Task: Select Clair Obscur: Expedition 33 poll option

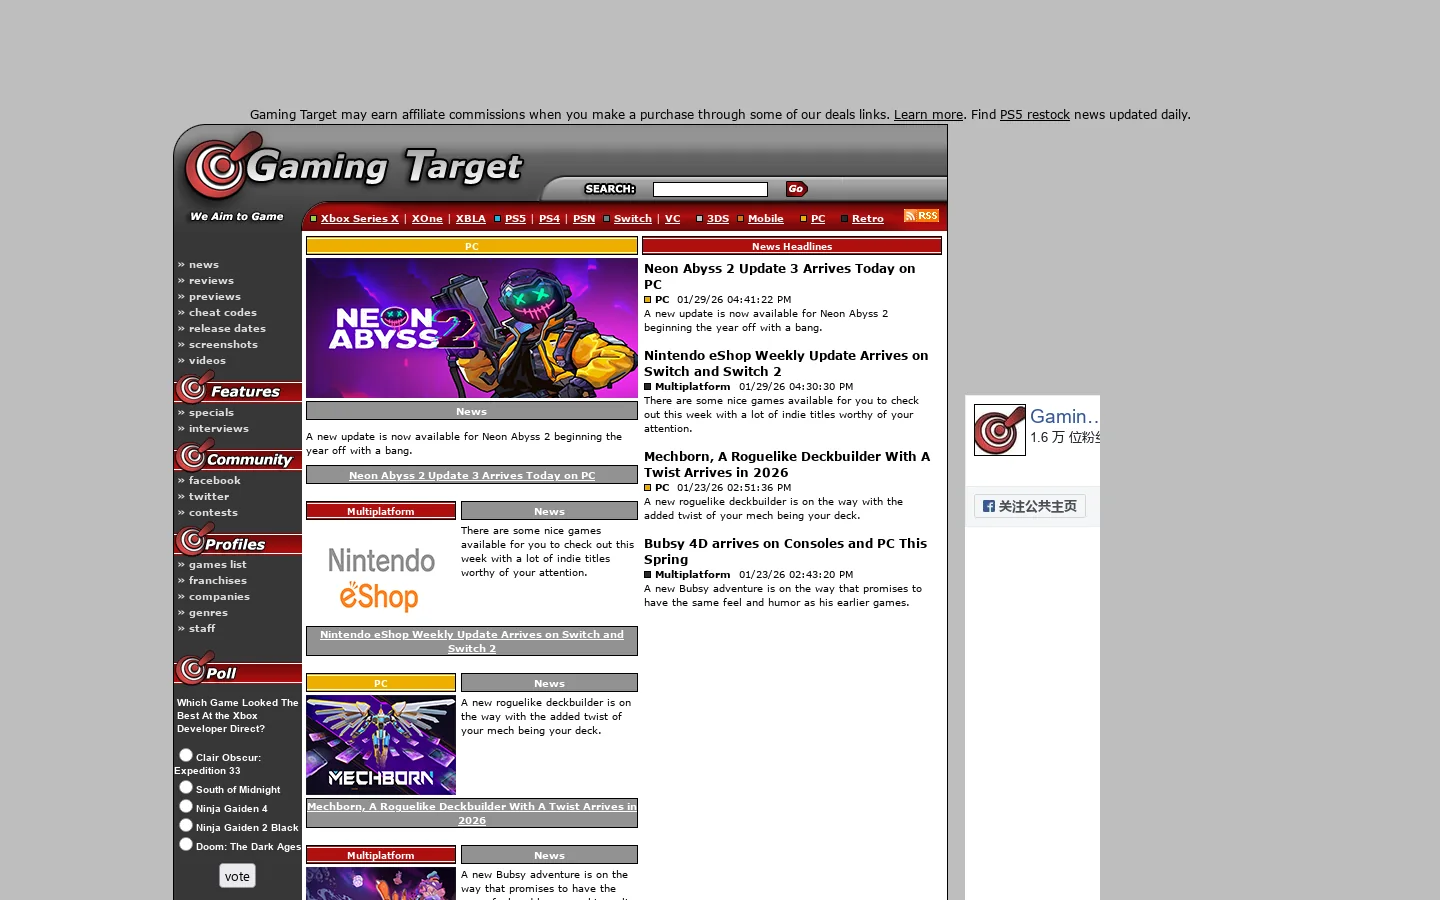Action: [x=186, y=755]
